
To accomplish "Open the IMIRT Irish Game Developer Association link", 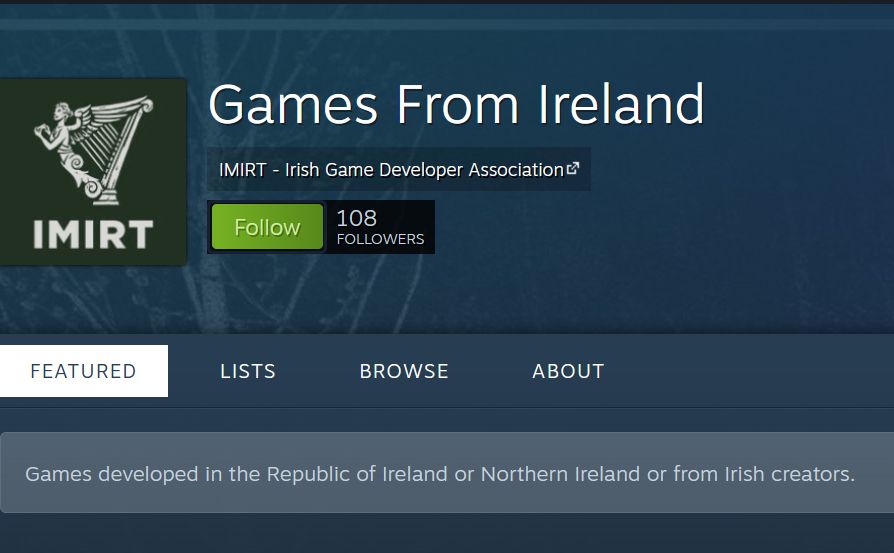I will pos(399,169).
